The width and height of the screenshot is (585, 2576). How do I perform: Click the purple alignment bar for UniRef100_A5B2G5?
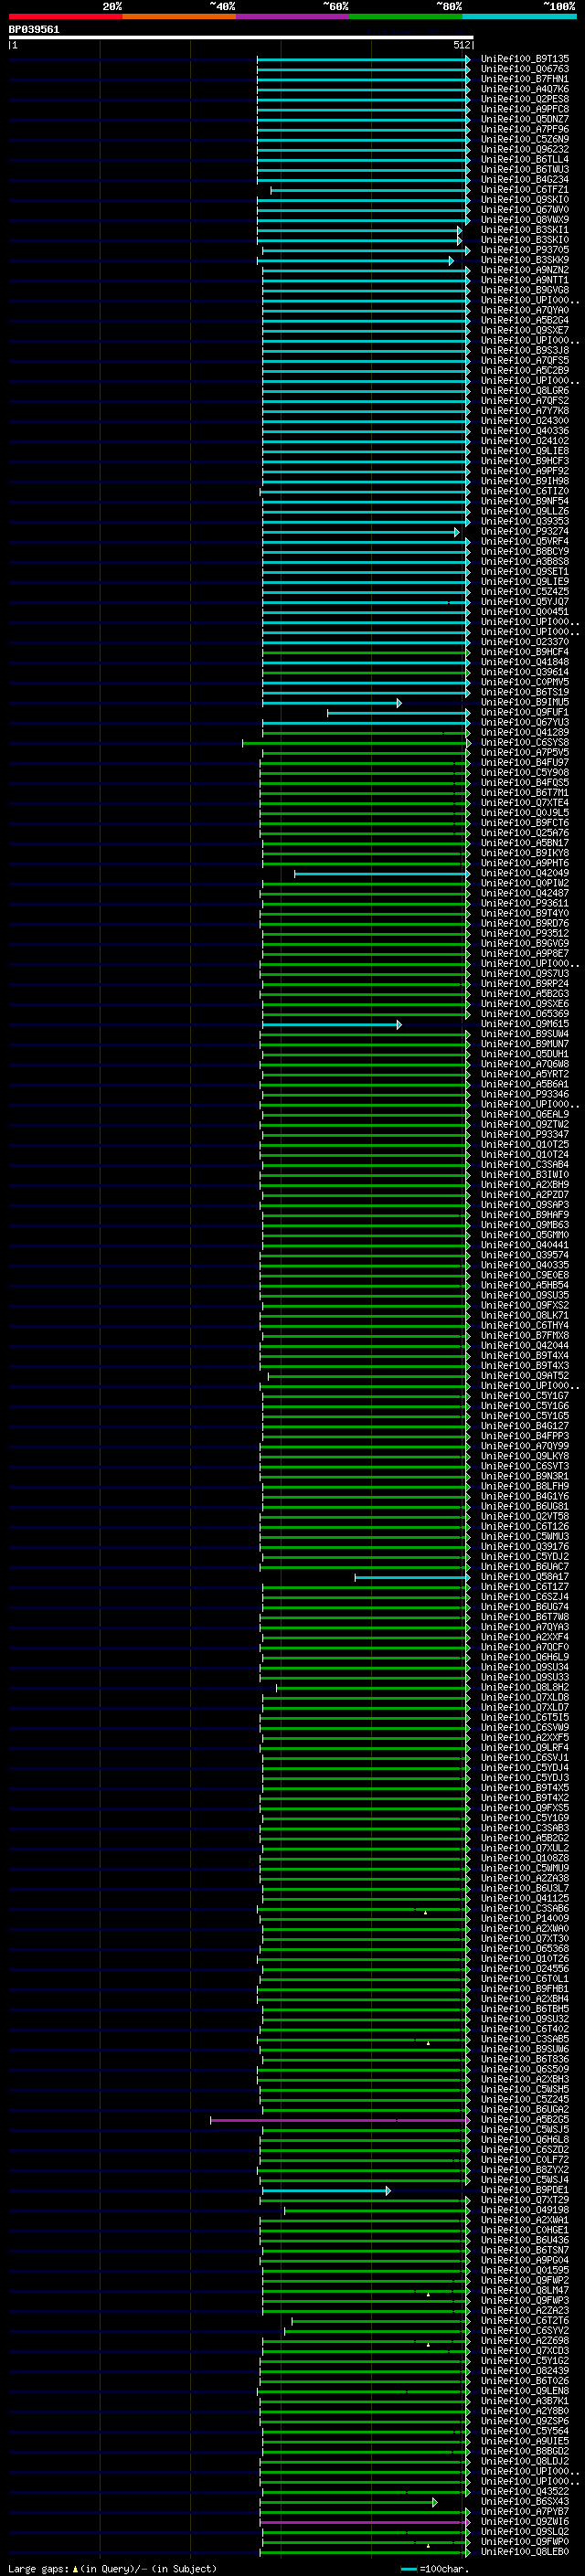(340, 2120)
